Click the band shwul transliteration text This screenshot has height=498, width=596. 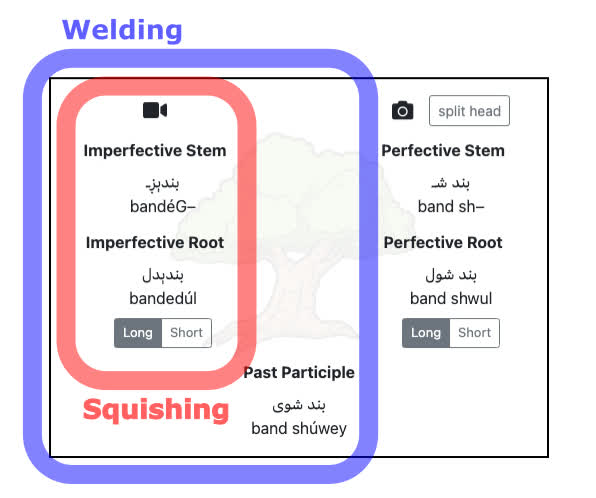pos(451,298)
